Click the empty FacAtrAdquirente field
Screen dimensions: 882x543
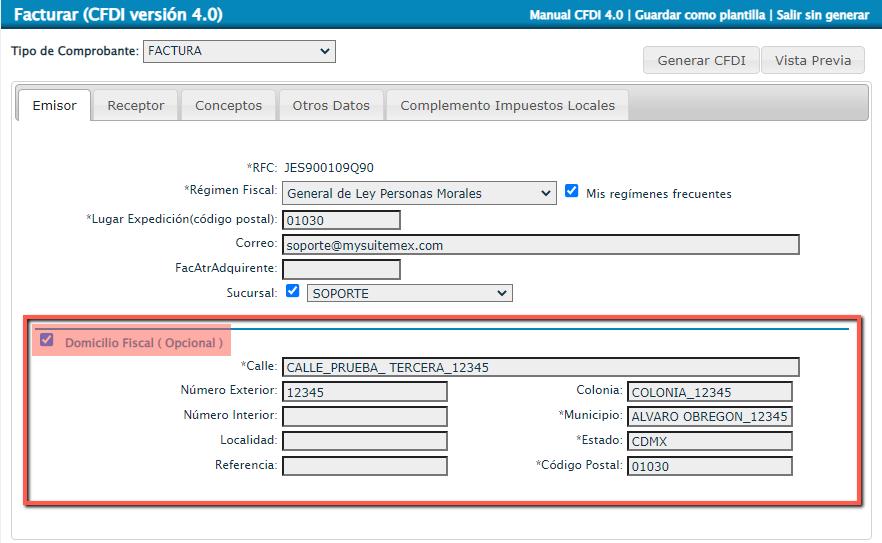pos(341,269)
